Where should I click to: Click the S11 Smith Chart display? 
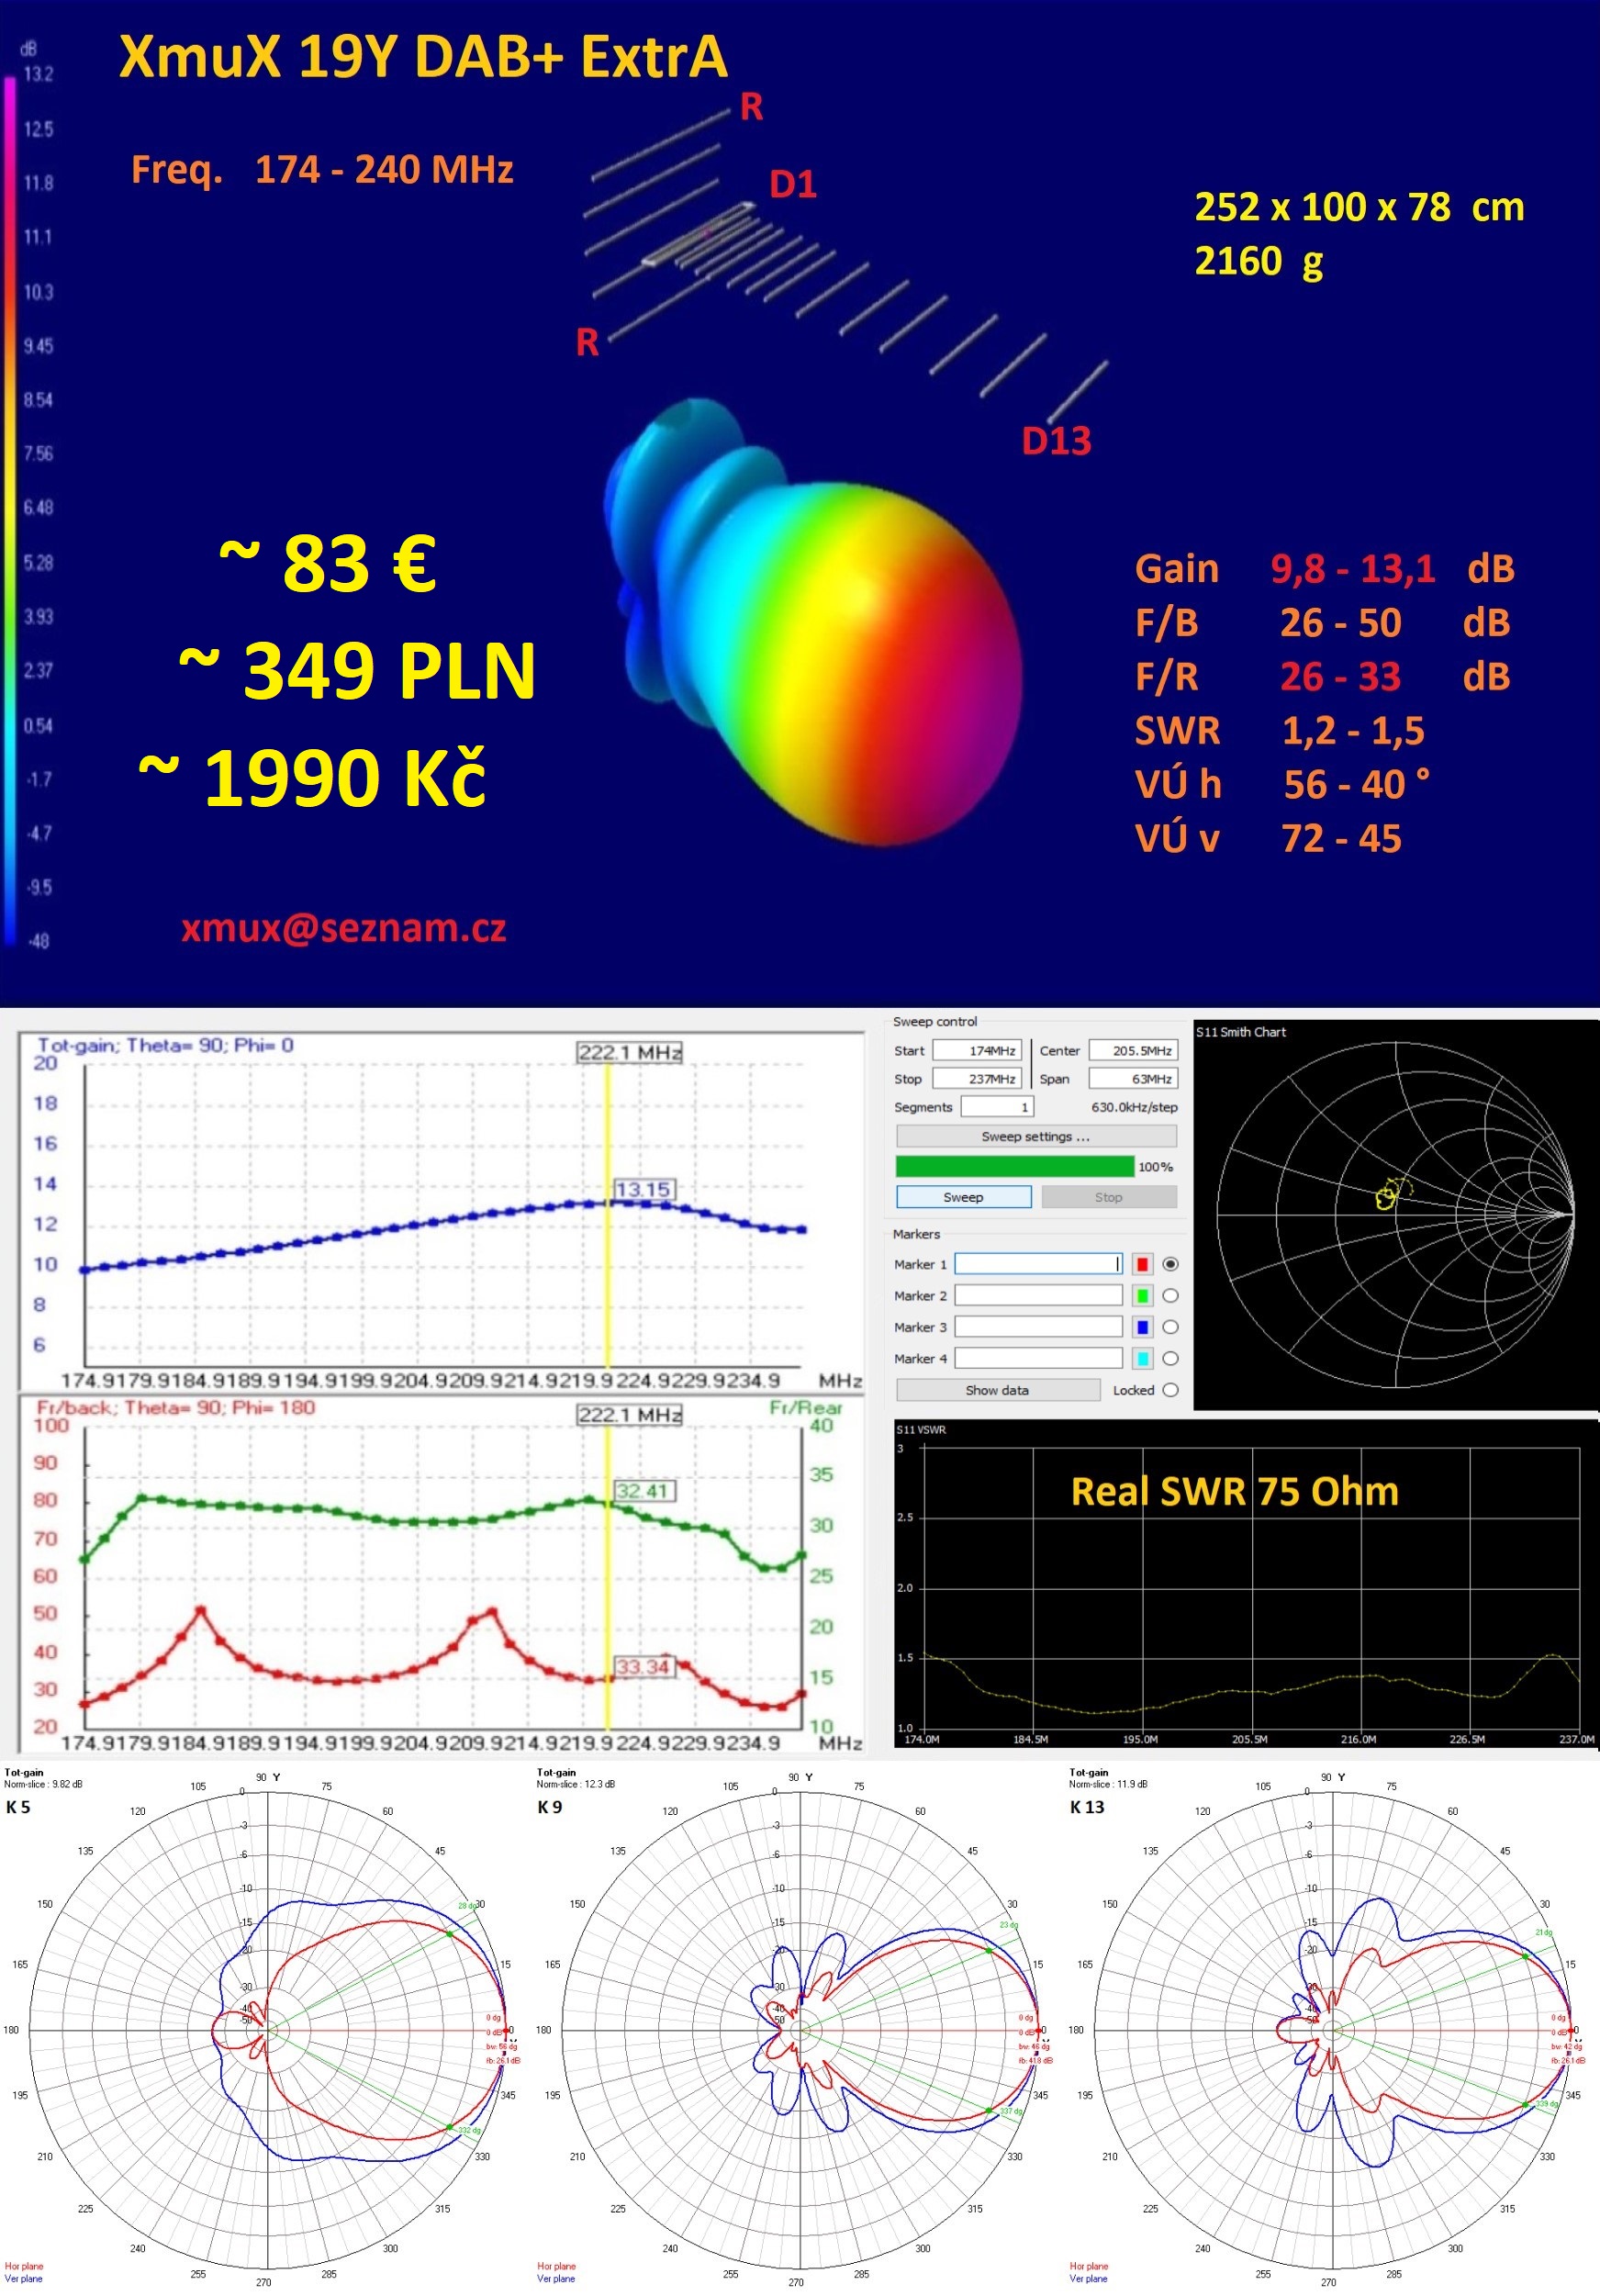pos(1396,1215)
